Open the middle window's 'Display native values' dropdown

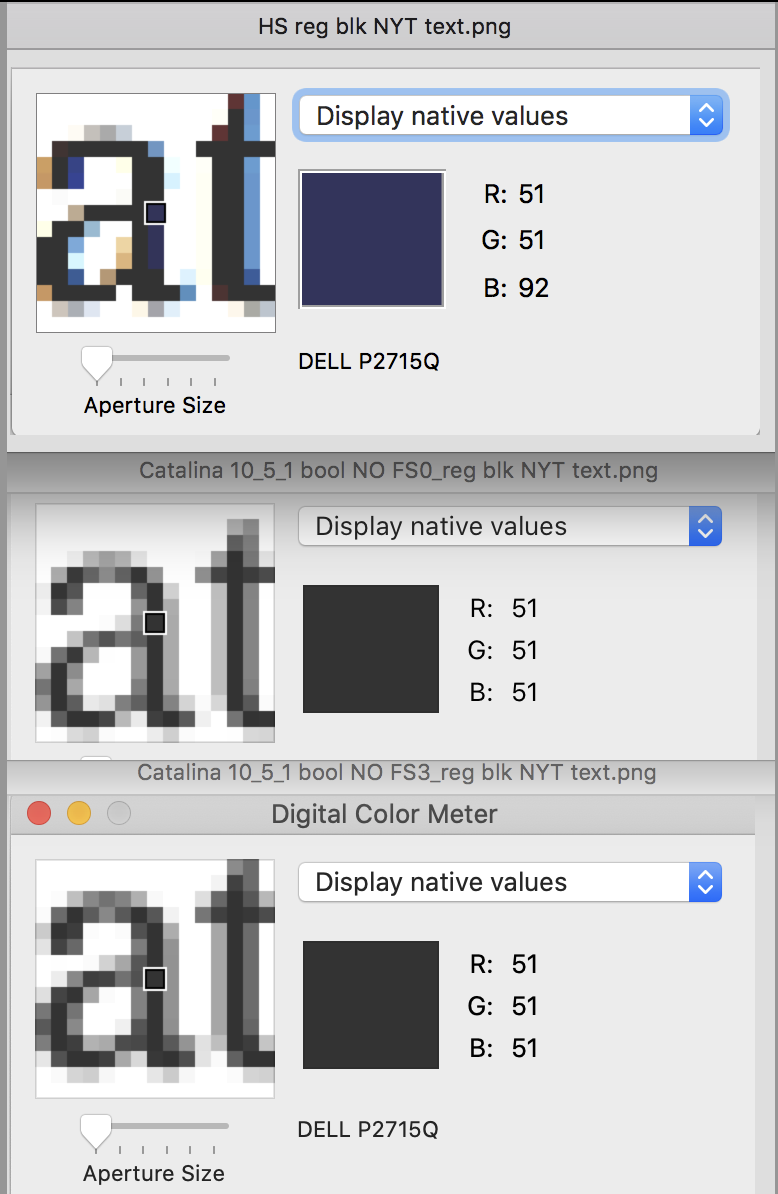click(x=510, y=526)
